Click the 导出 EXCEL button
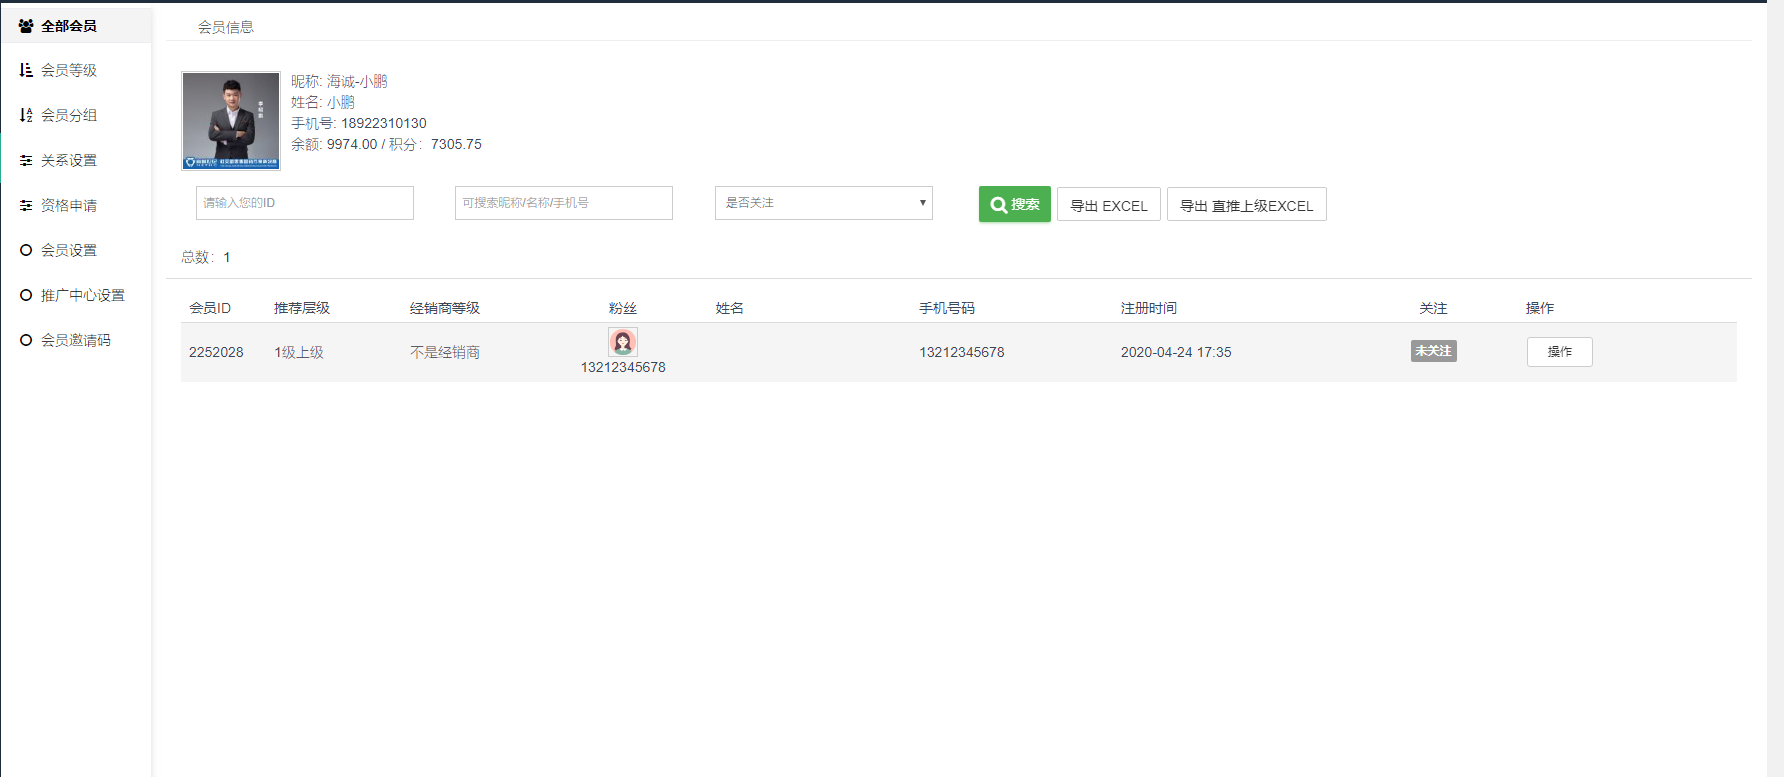The image size is (1784, 777). [x=1109, y=205]
